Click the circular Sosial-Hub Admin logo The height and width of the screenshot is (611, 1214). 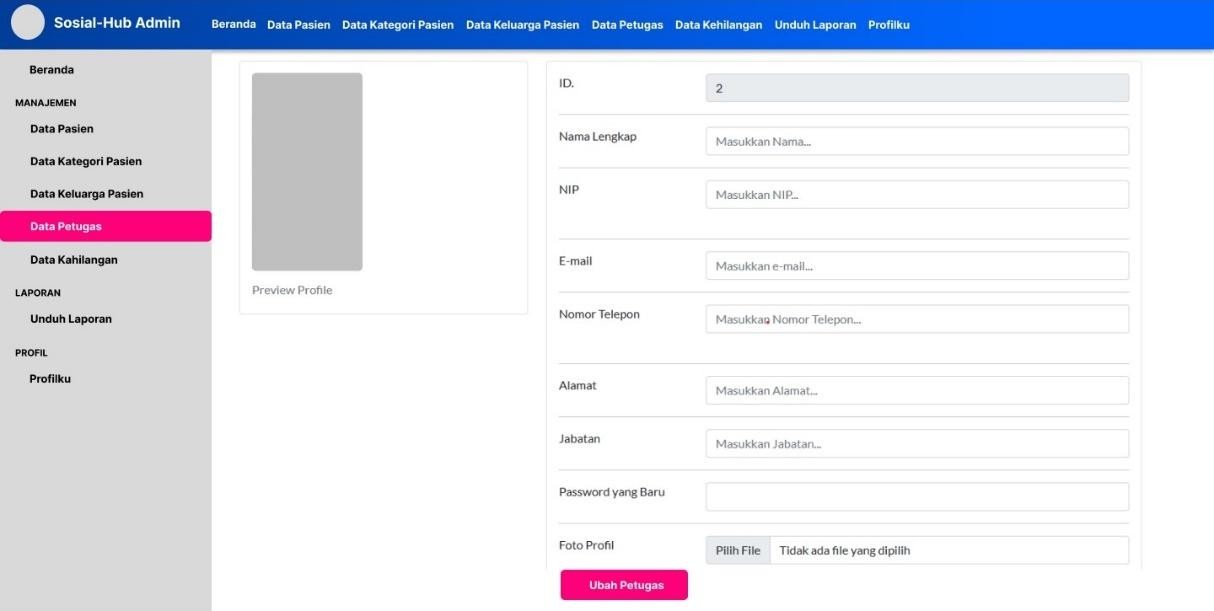[28, 23]
